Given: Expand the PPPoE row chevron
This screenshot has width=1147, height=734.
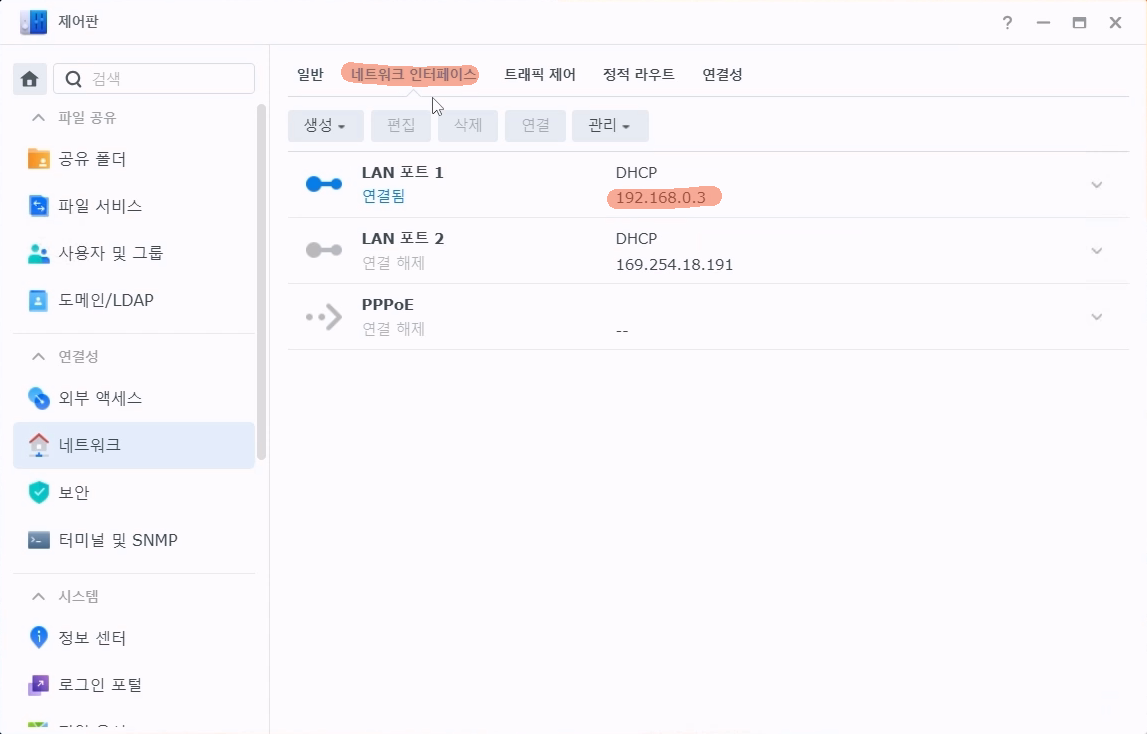Looking at the screenshot, I should click(x=1097, y=317).
